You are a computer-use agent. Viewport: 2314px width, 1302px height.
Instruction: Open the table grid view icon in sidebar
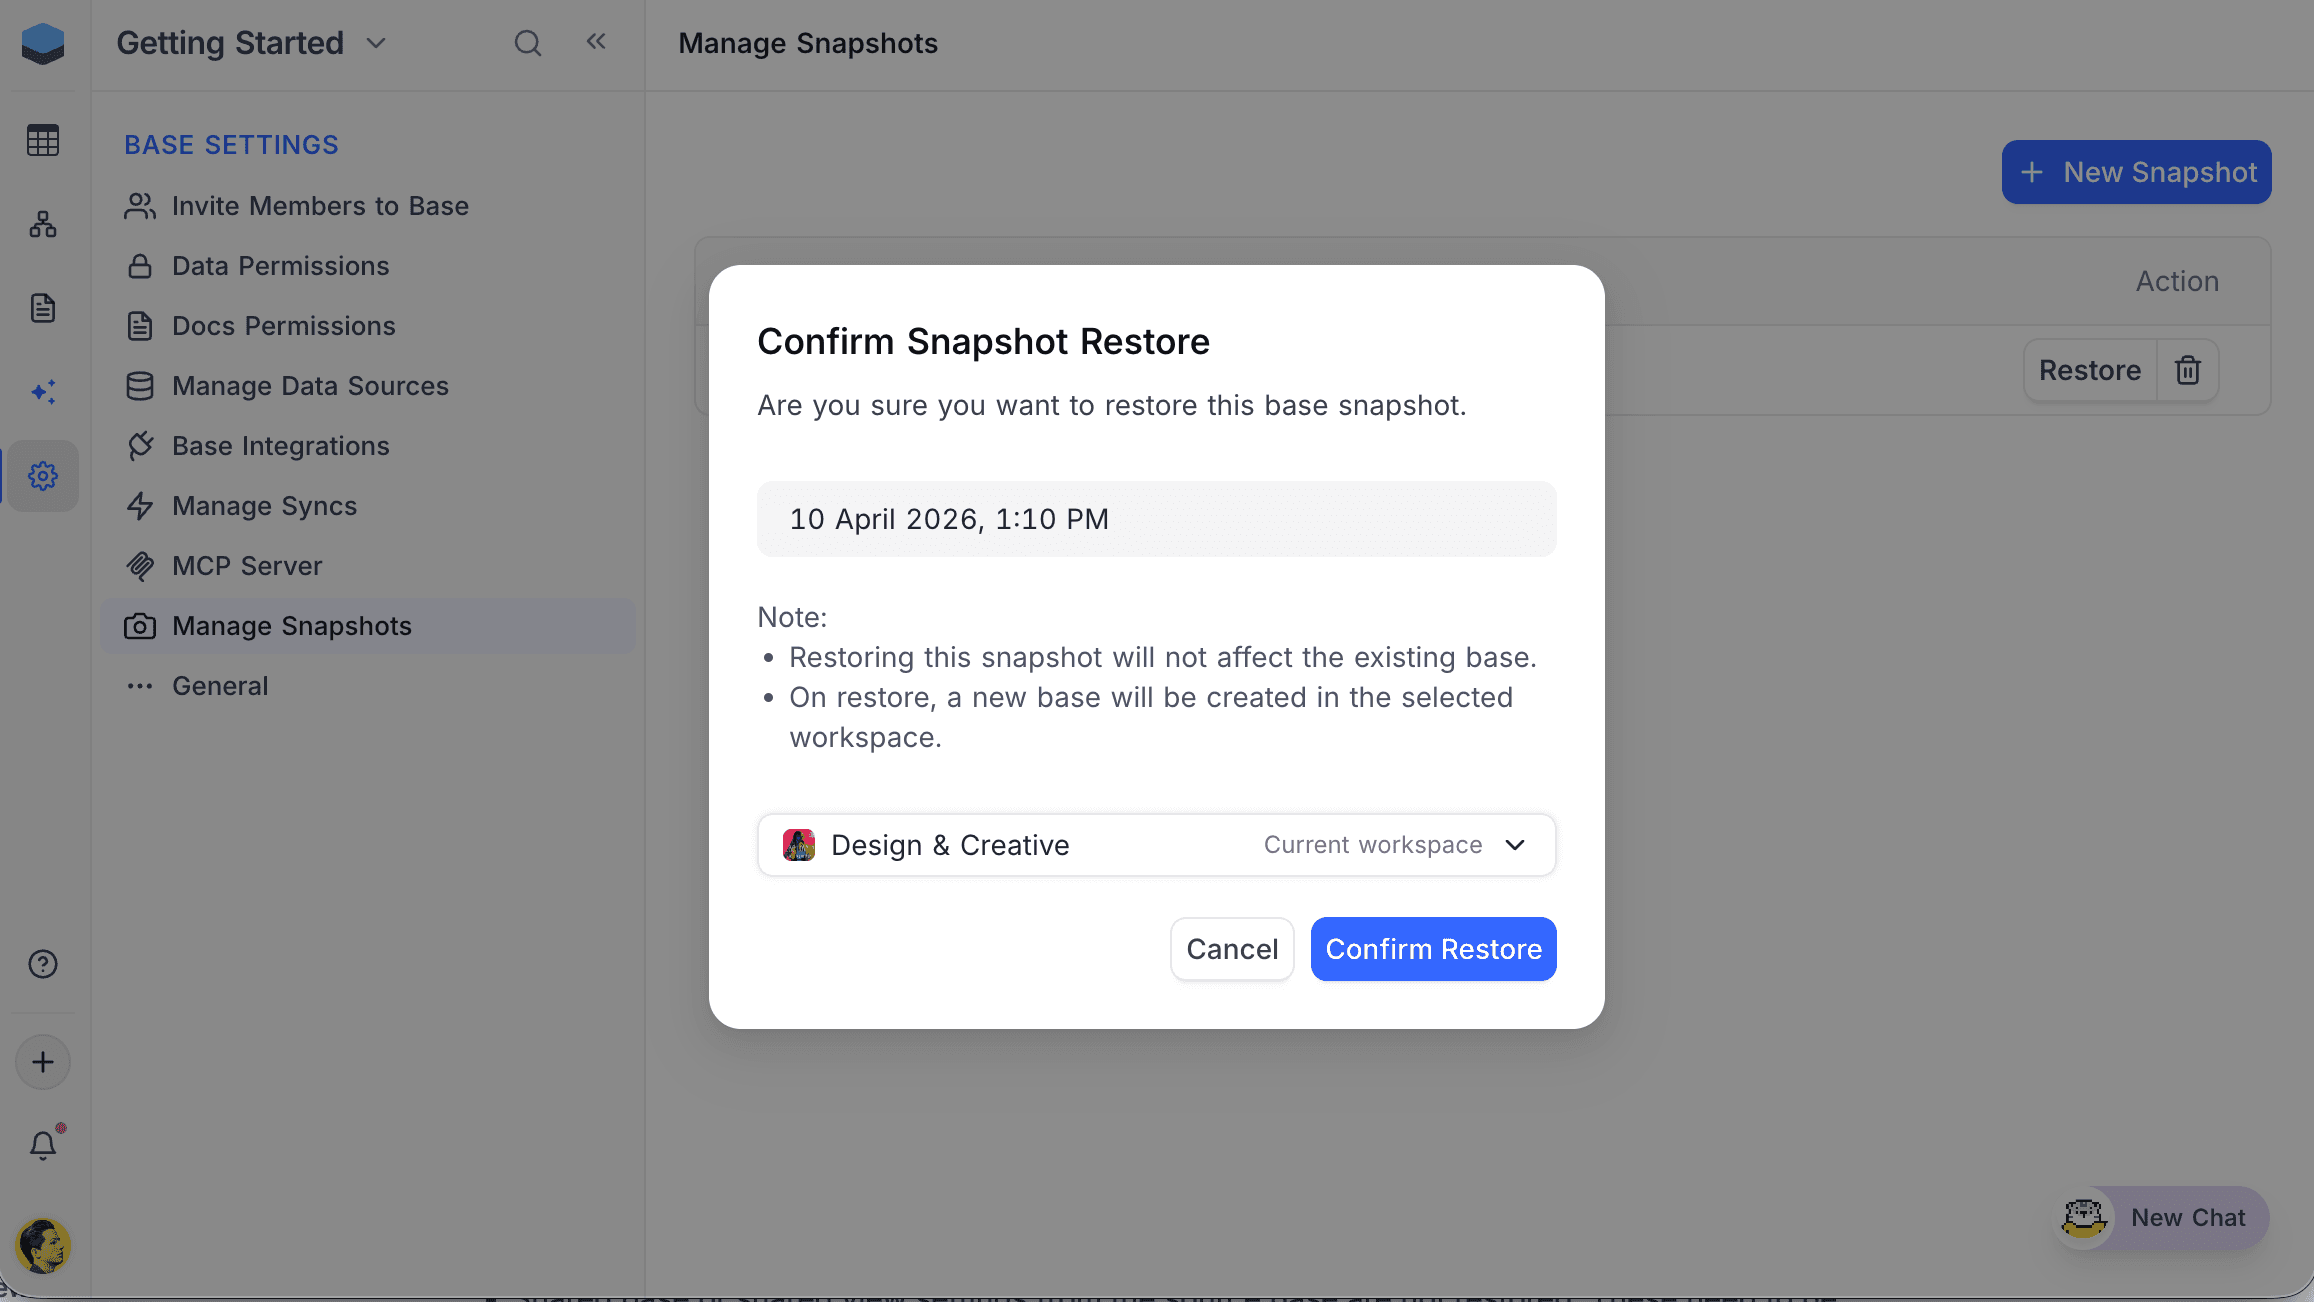[43, 140]
